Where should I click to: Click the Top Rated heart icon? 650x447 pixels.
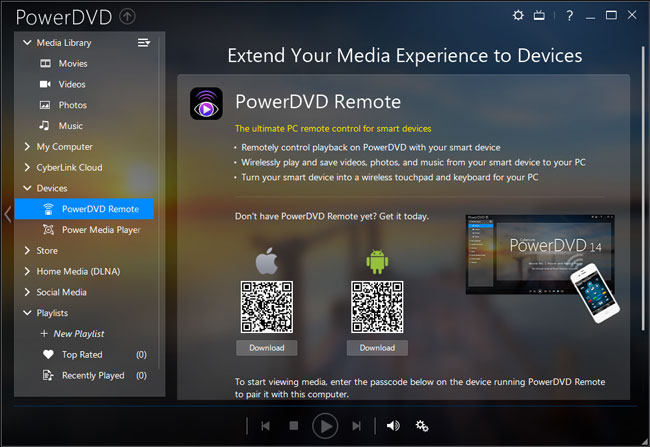(x=49, y=355)
